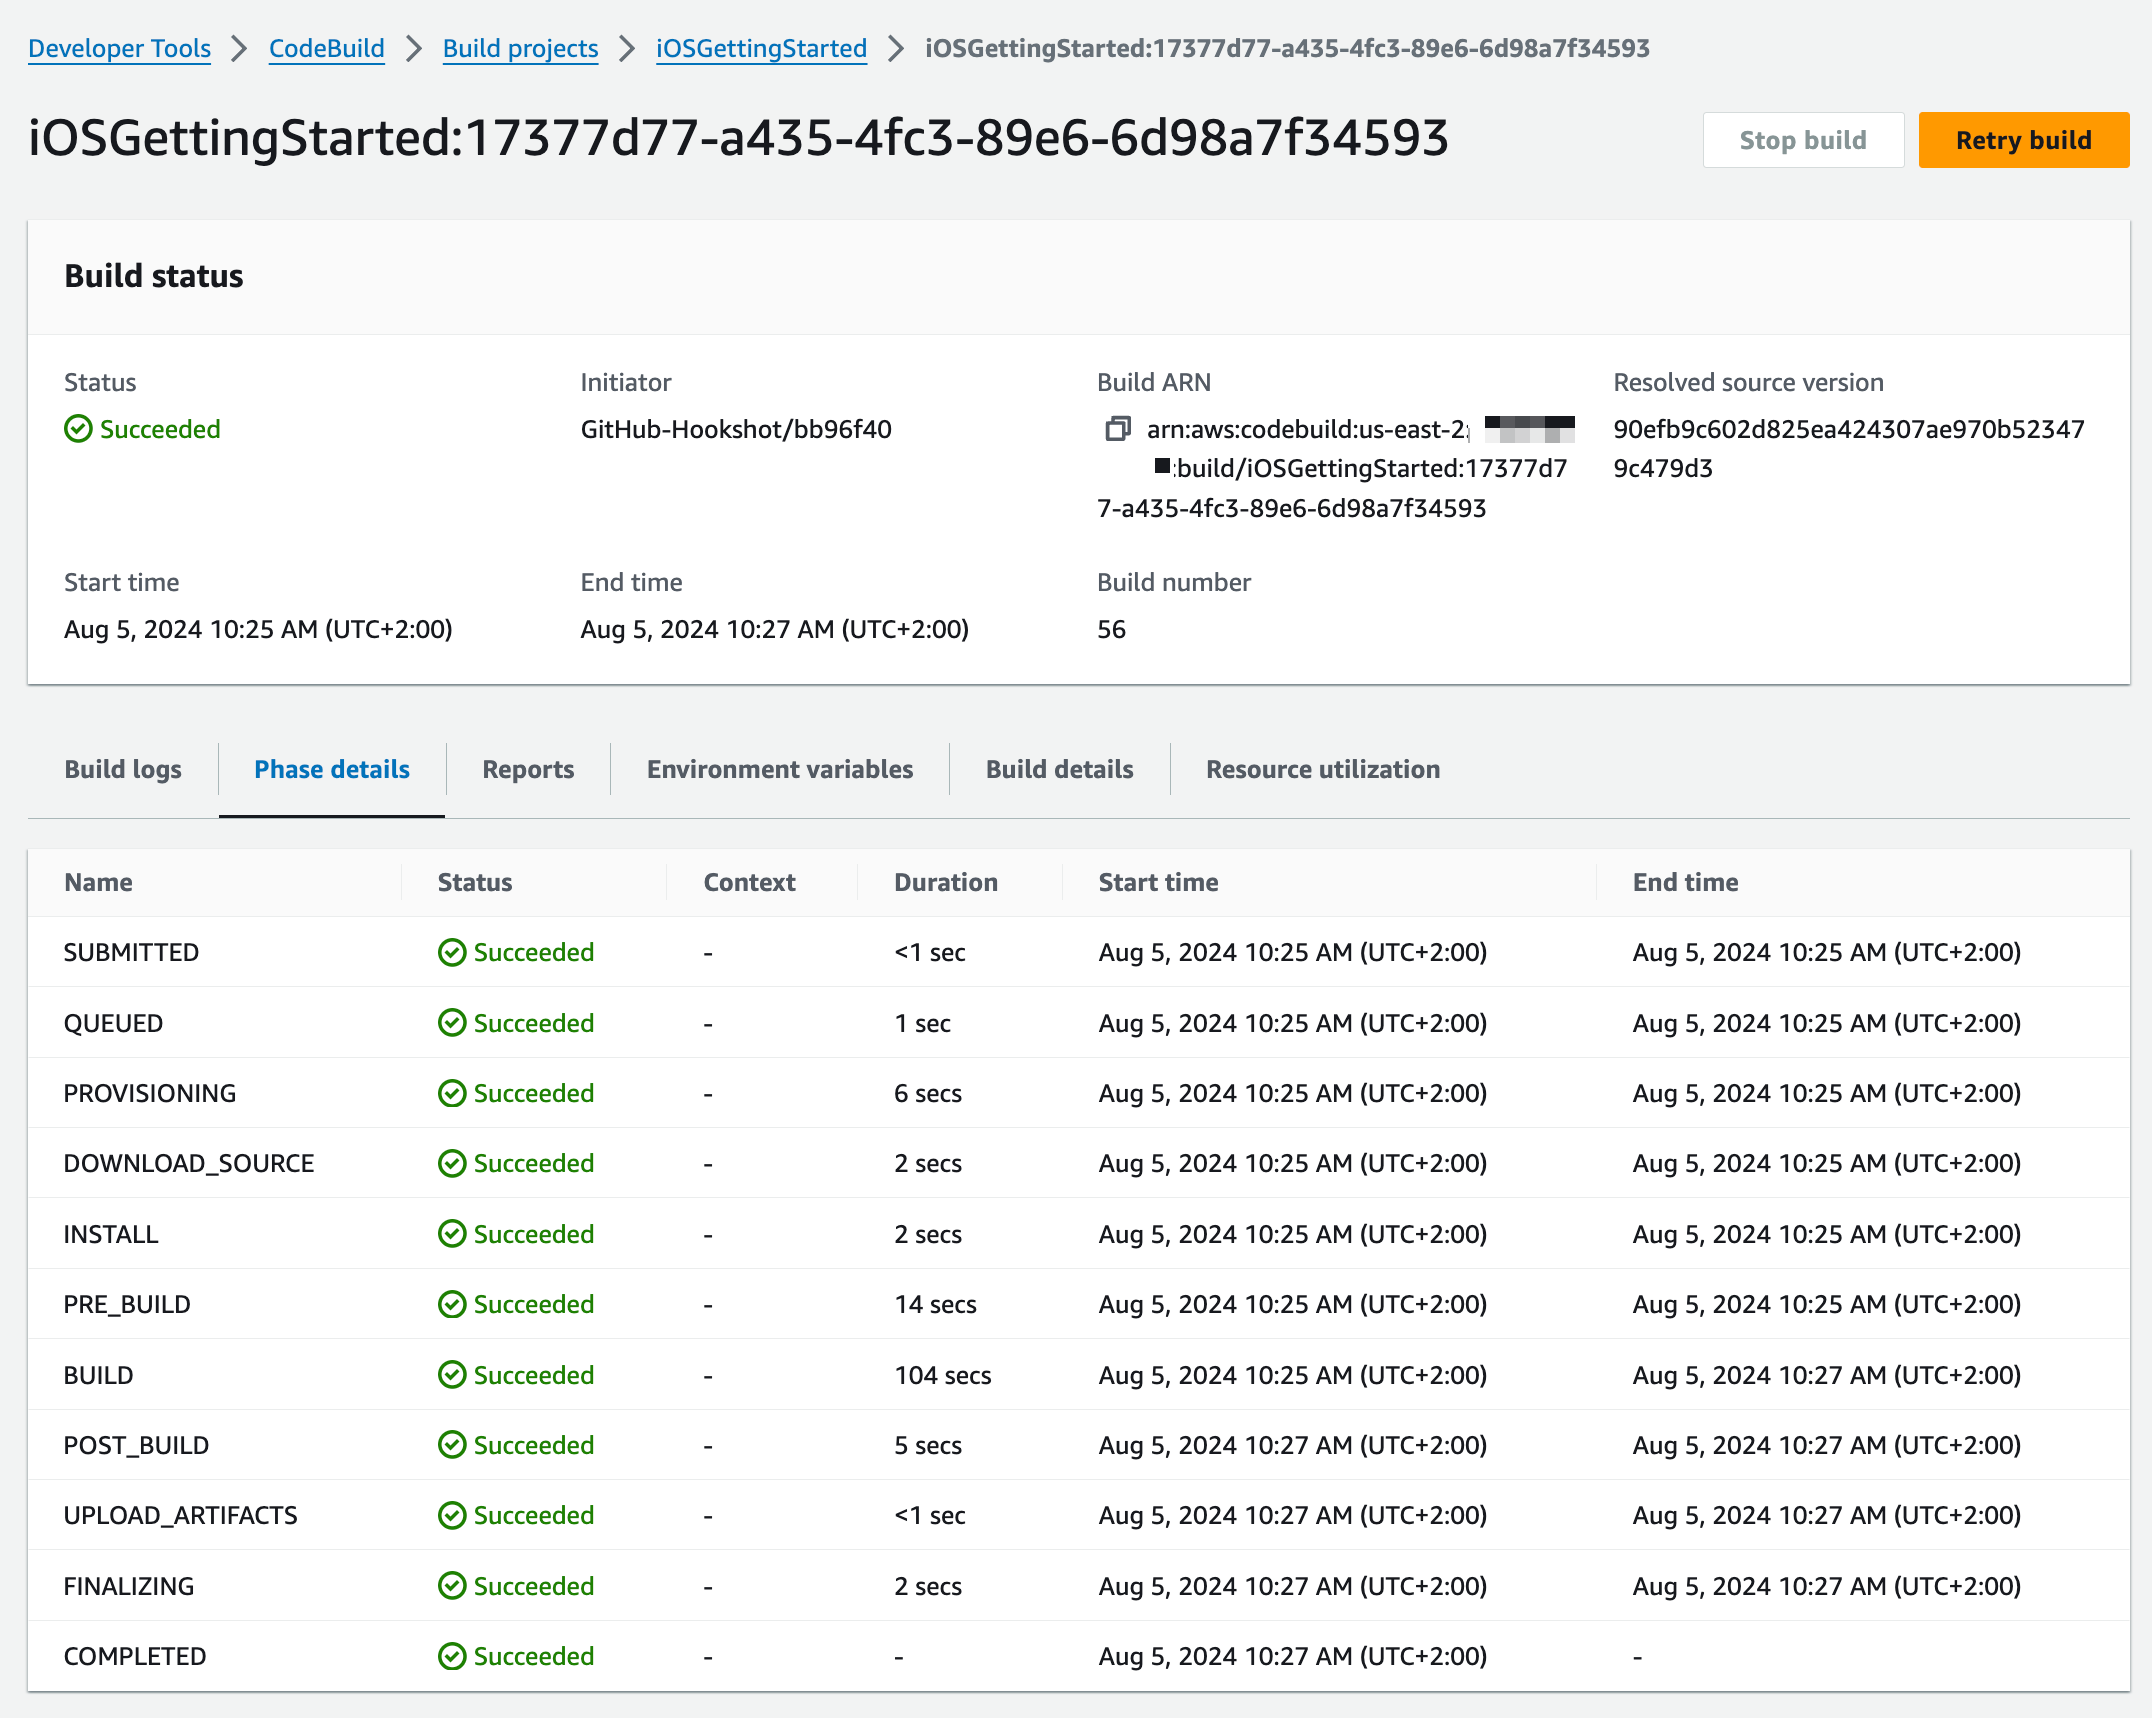Click the SUBMITTED phase Succeeded check icon
The height and width of the screenshot is (1718, 2152).
click(452, 952)
